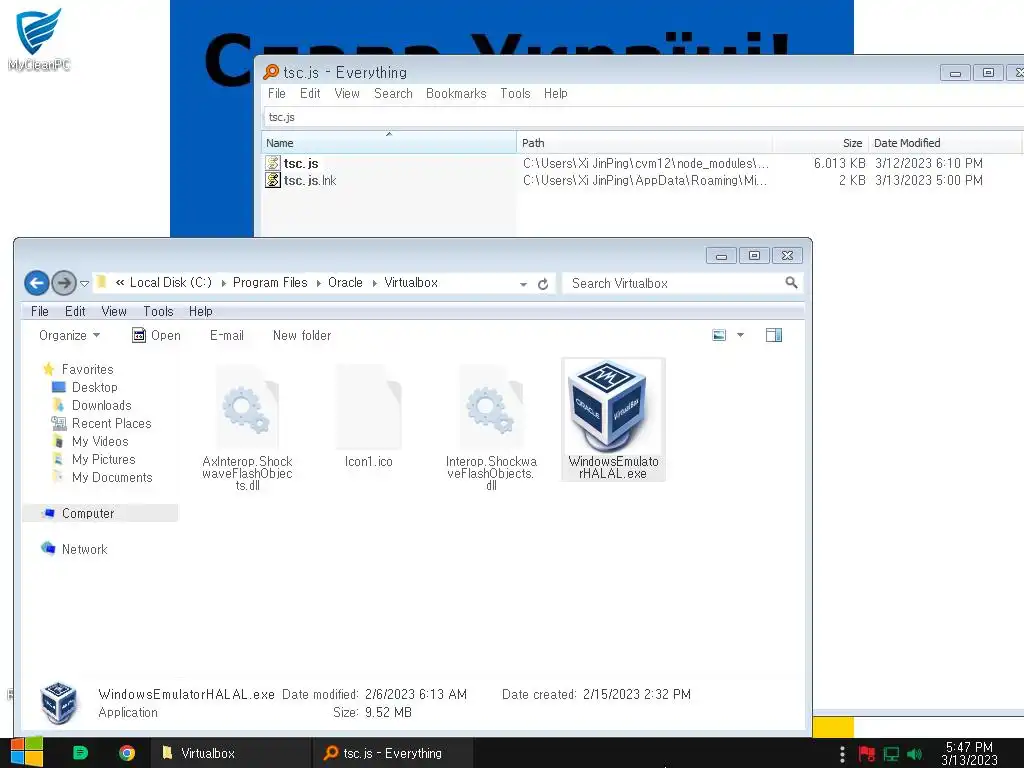Open Help menu in Virtualbox explorer
Screen dimensions: 1024x768
pyautogui.click(x=200, y=312)
